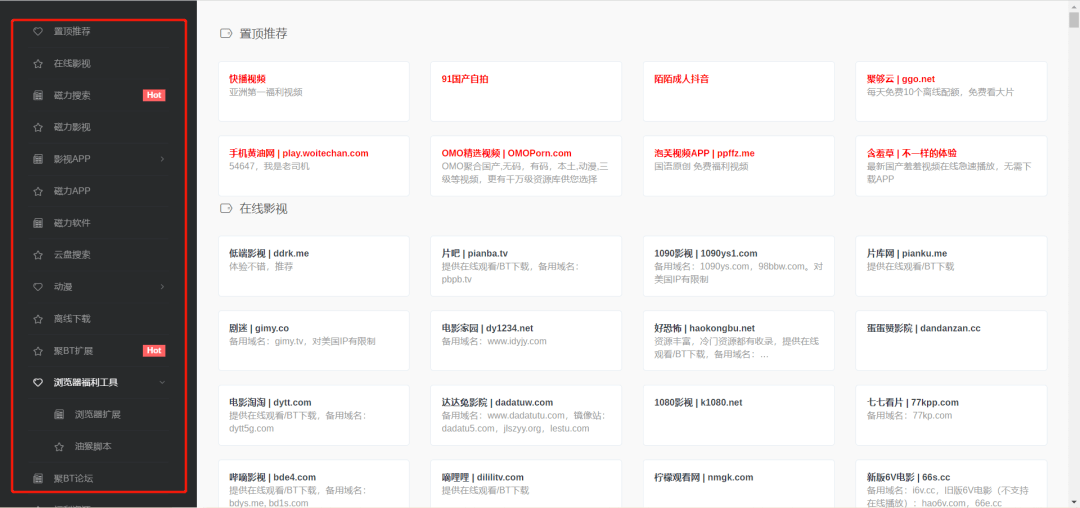Select 浏览器福利工具 in the sidebar
This screenshot has height=508, width=1080.
click(100, 382)
